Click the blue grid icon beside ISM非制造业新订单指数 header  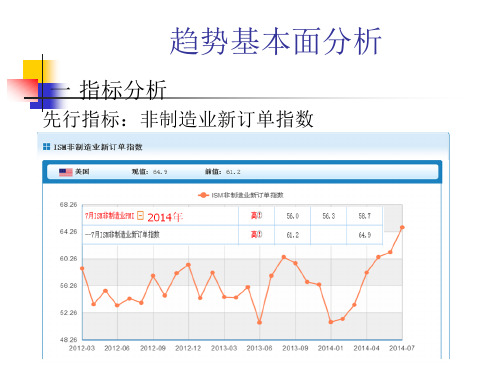click(x=47, y=147)
